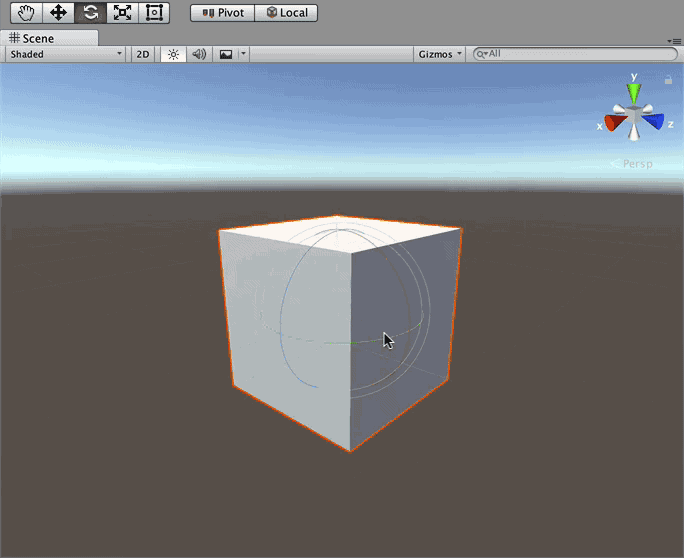Screen dimensions: 684x558
Task: Select the Move tool
Action: pyautogui.click(x=58, y=13)
